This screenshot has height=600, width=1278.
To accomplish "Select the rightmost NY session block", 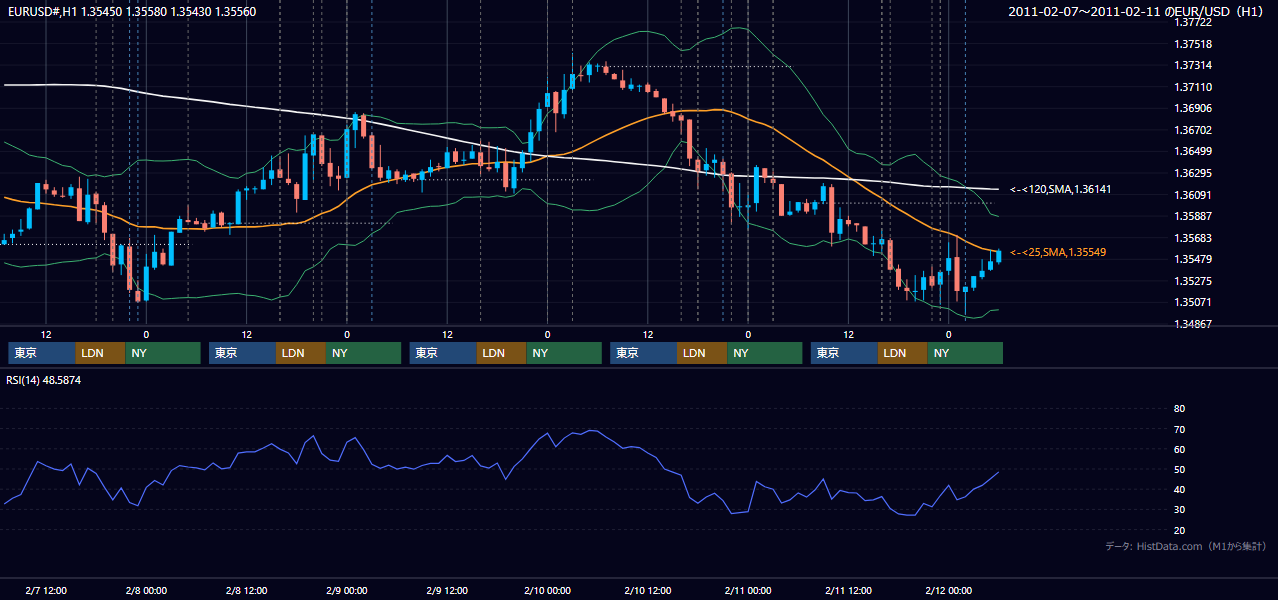I will coord(965,353).
